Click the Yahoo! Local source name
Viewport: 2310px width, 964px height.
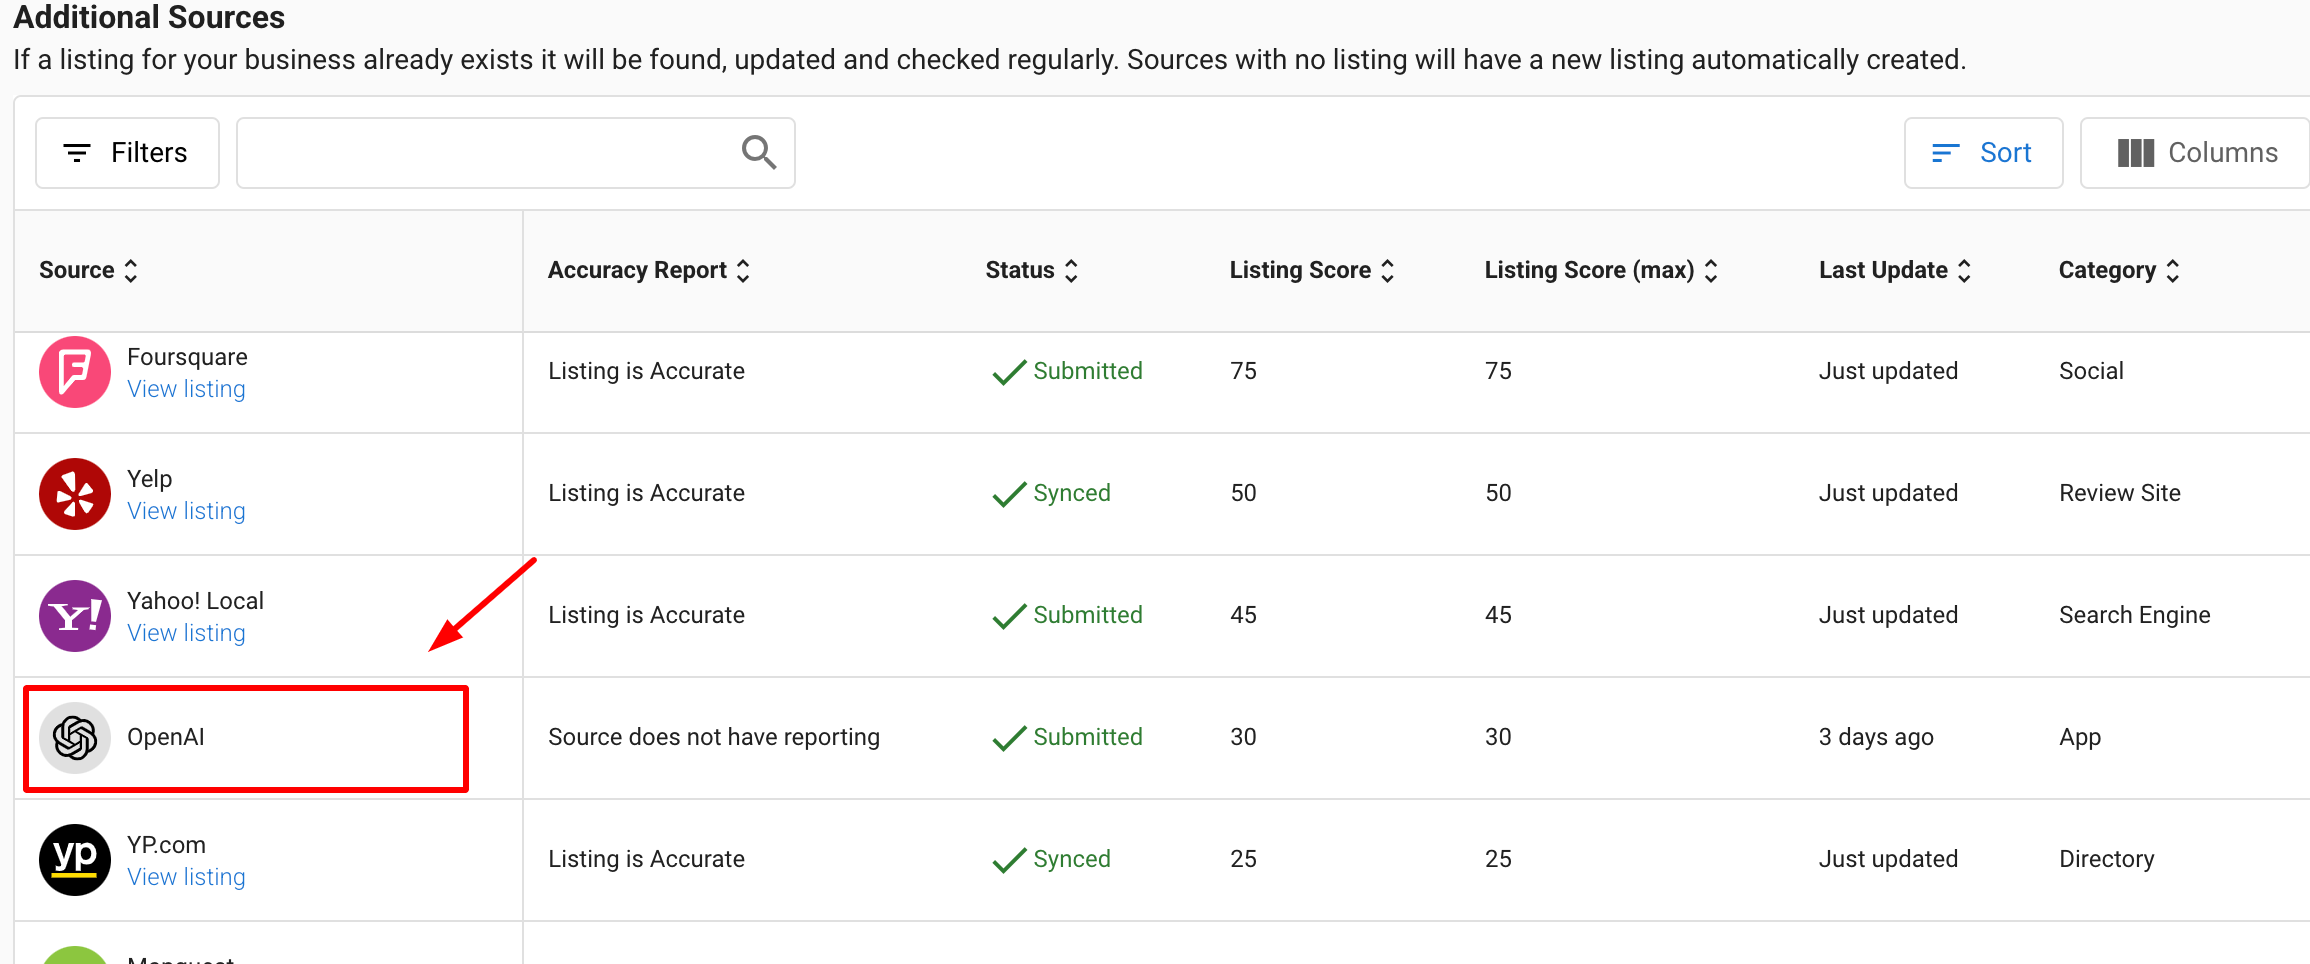coord(195,601)
